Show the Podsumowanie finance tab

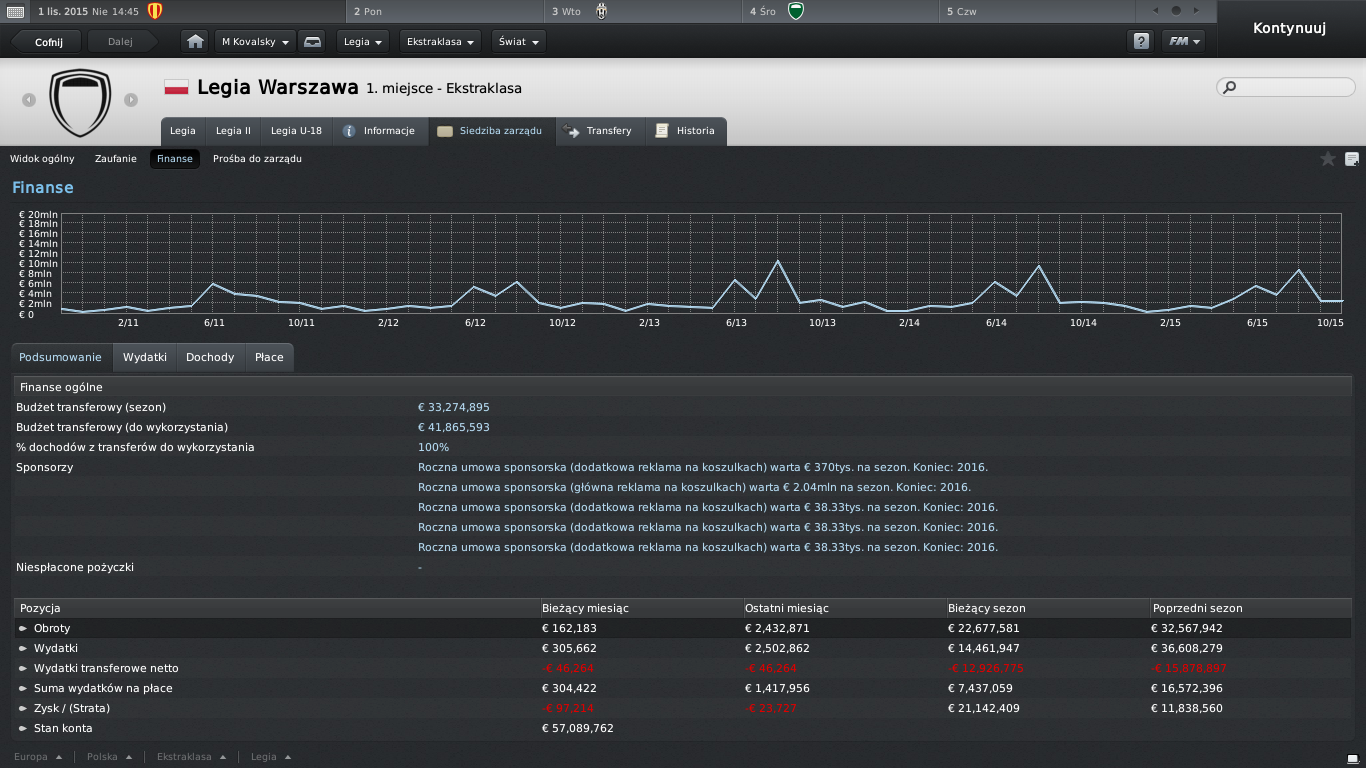(x=61, y=357)
